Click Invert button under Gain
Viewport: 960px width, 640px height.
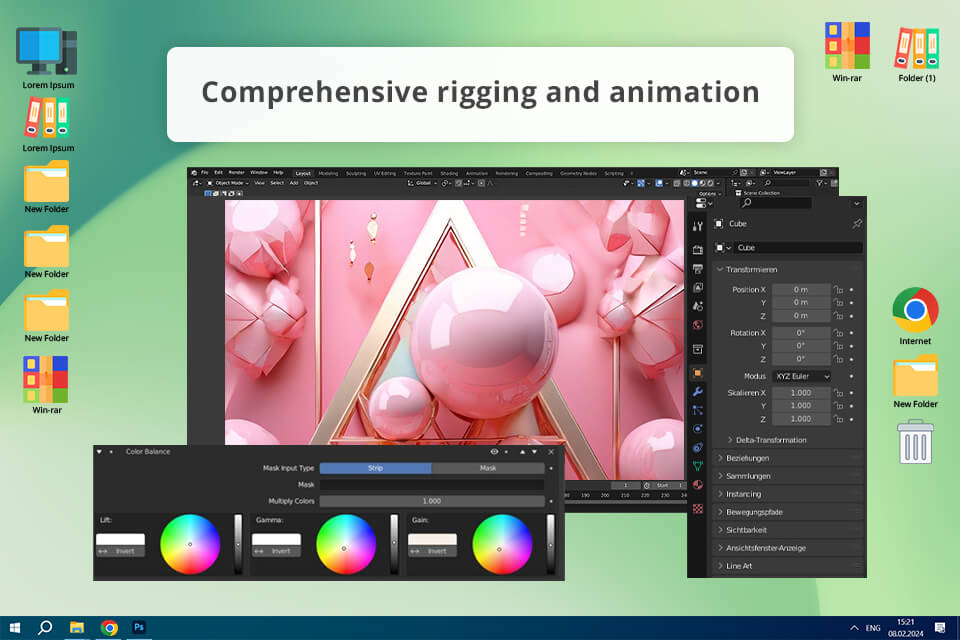(433, 551)
